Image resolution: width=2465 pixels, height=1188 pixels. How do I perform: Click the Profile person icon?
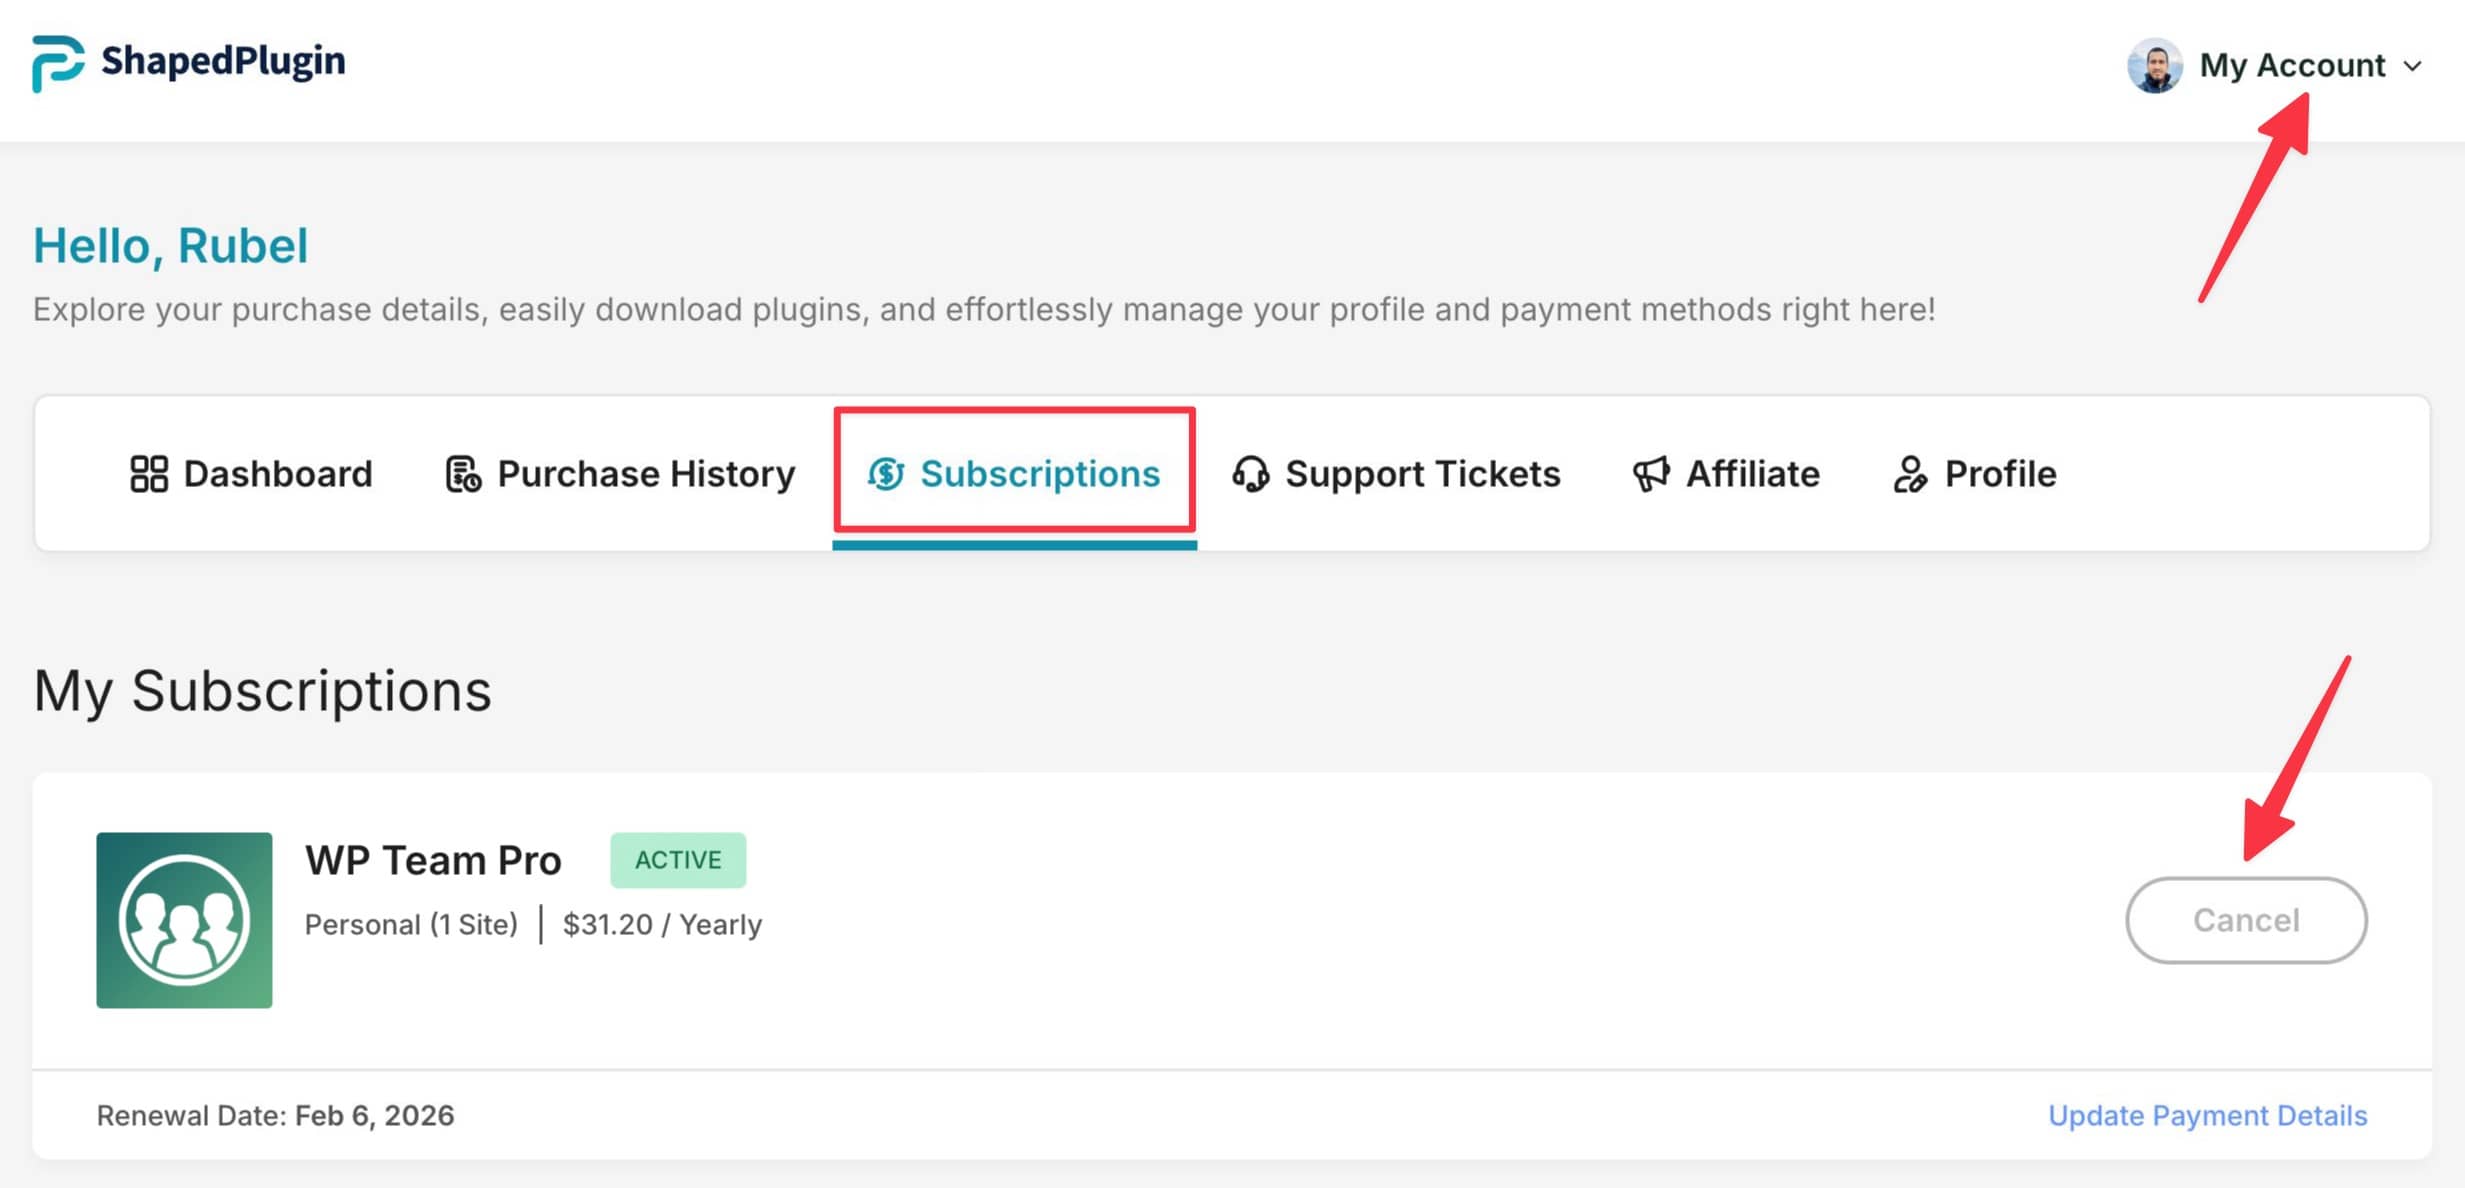(1910, 474)
